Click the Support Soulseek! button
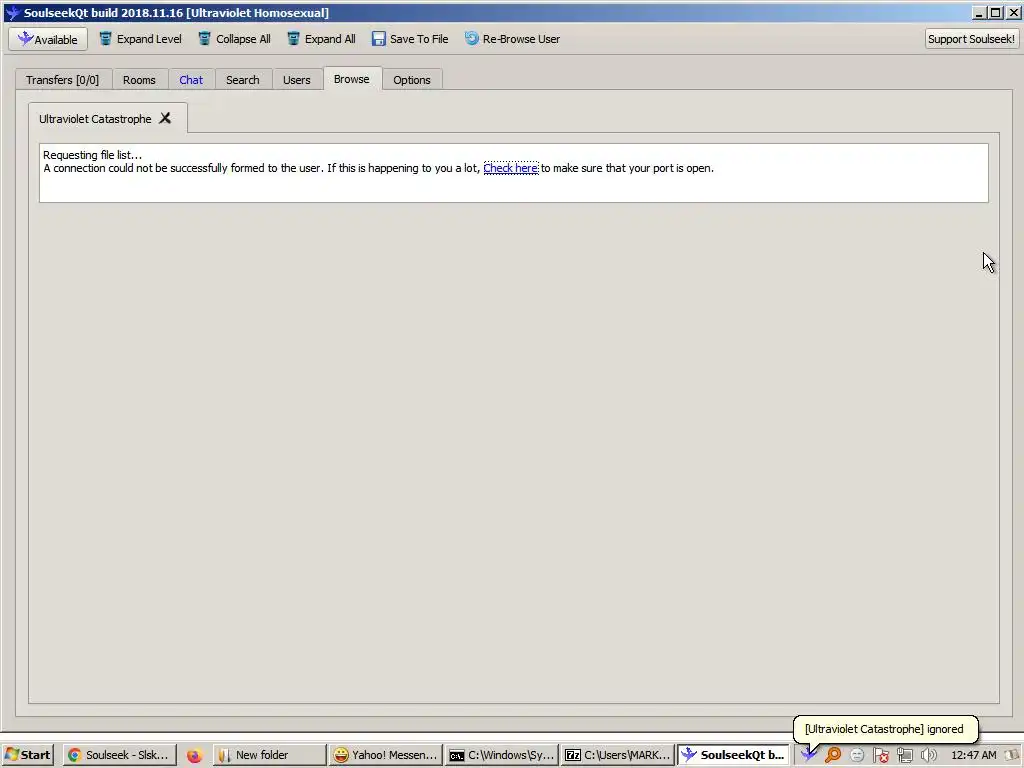Image resolution: width=1024 pixels, height=768 pixels. [x=971, y=39]
